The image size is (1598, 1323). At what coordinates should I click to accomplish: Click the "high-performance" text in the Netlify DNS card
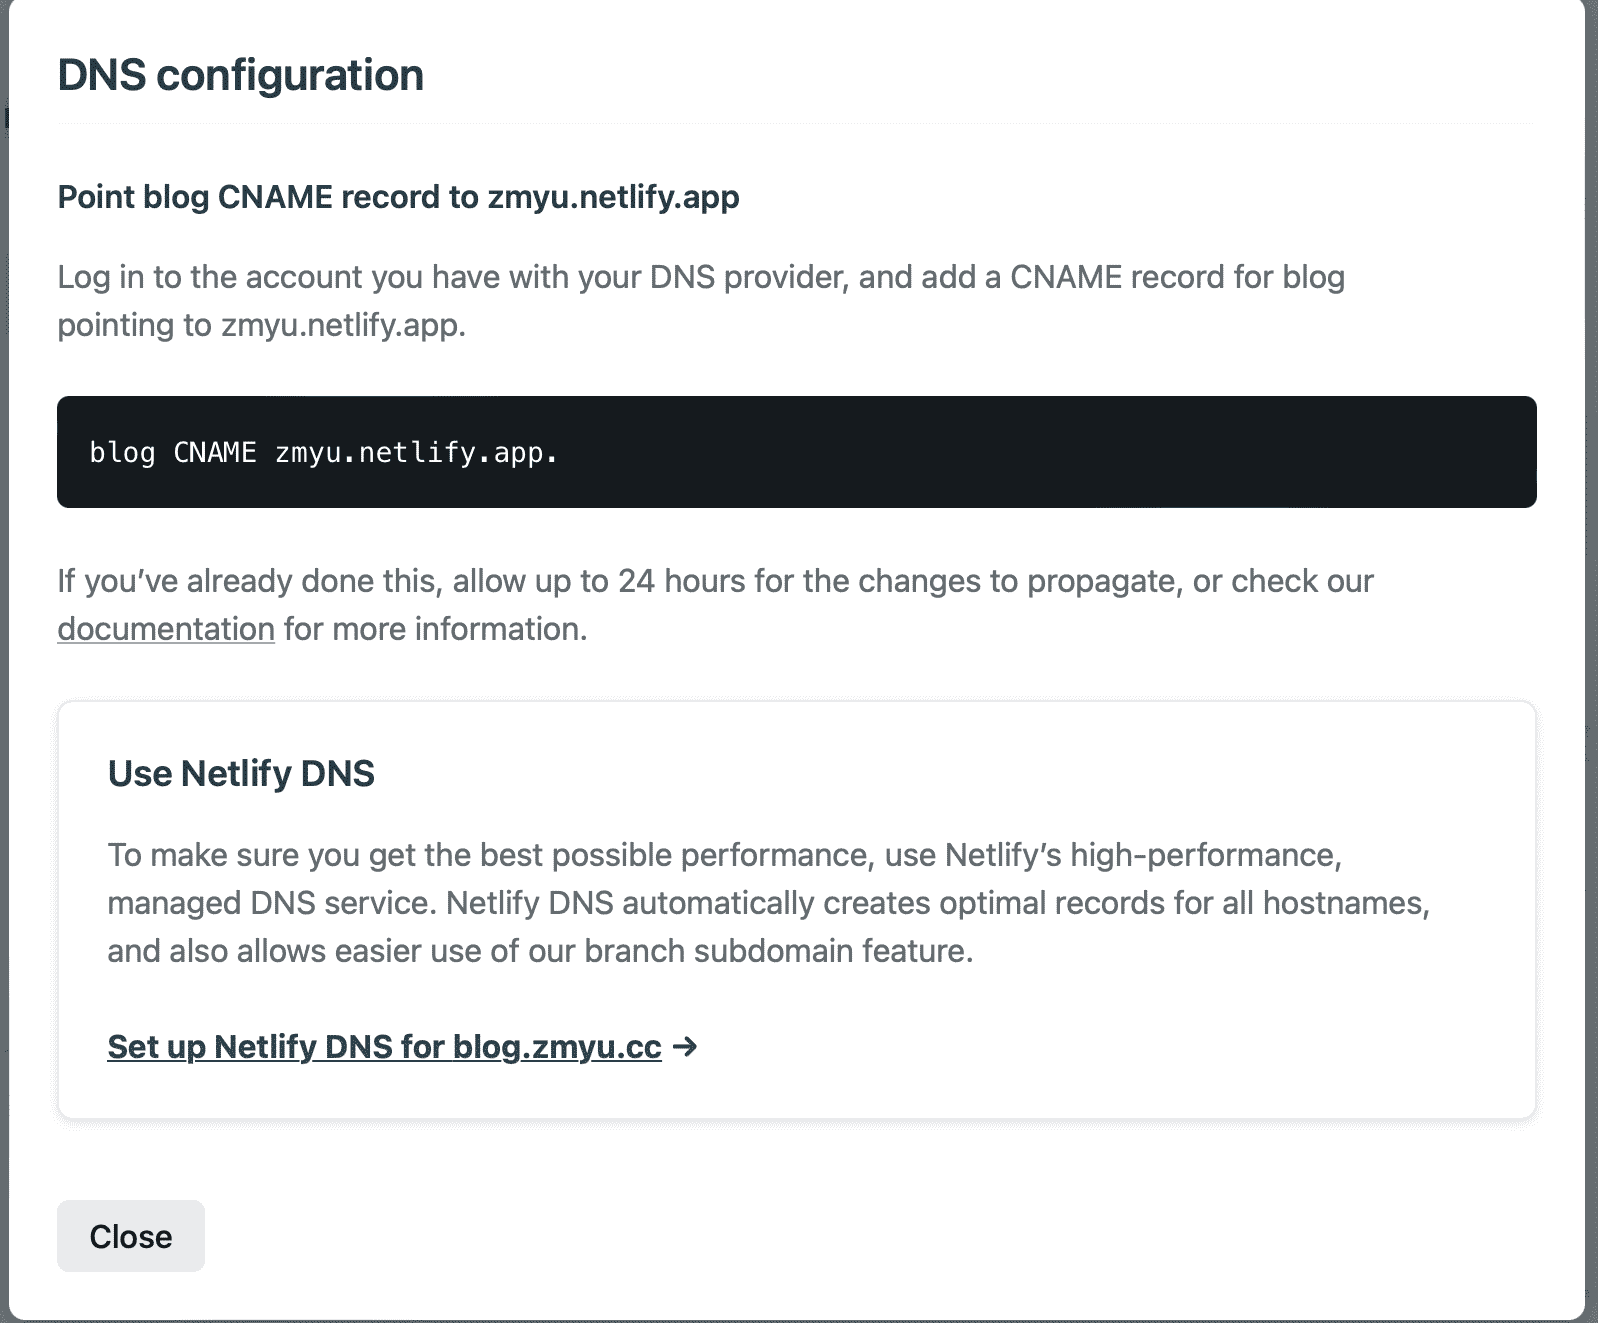(x=1204, y=855)
